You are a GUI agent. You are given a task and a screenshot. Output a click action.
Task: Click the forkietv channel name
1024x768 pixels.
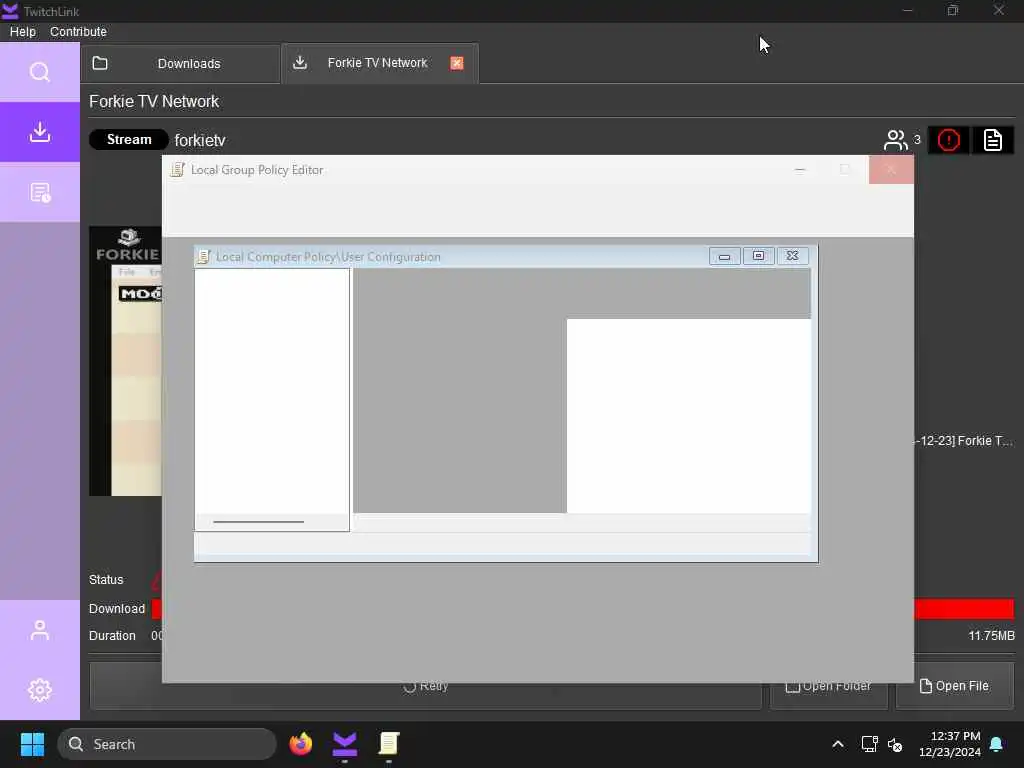(x=200, y=140)
